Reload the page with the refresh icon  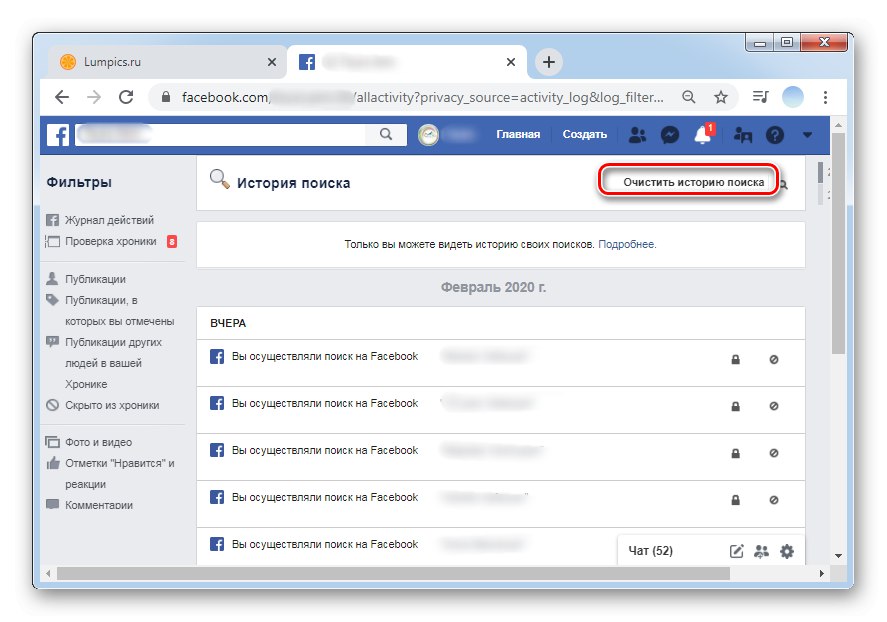(x=126, y=97)
